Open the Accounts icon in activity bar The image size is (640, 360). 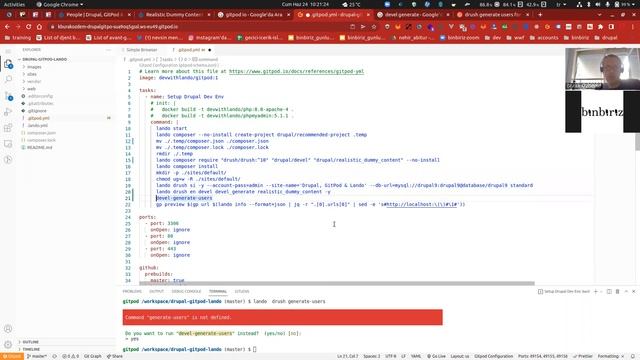pos(8,329)
